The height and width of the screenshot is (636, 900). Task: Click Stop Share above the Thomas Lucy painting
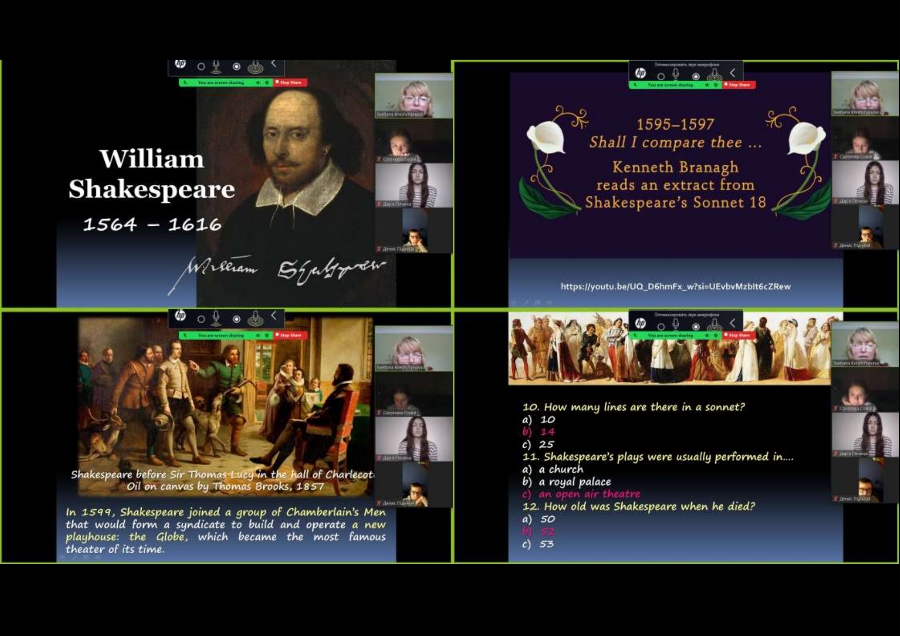coord(290,335)
